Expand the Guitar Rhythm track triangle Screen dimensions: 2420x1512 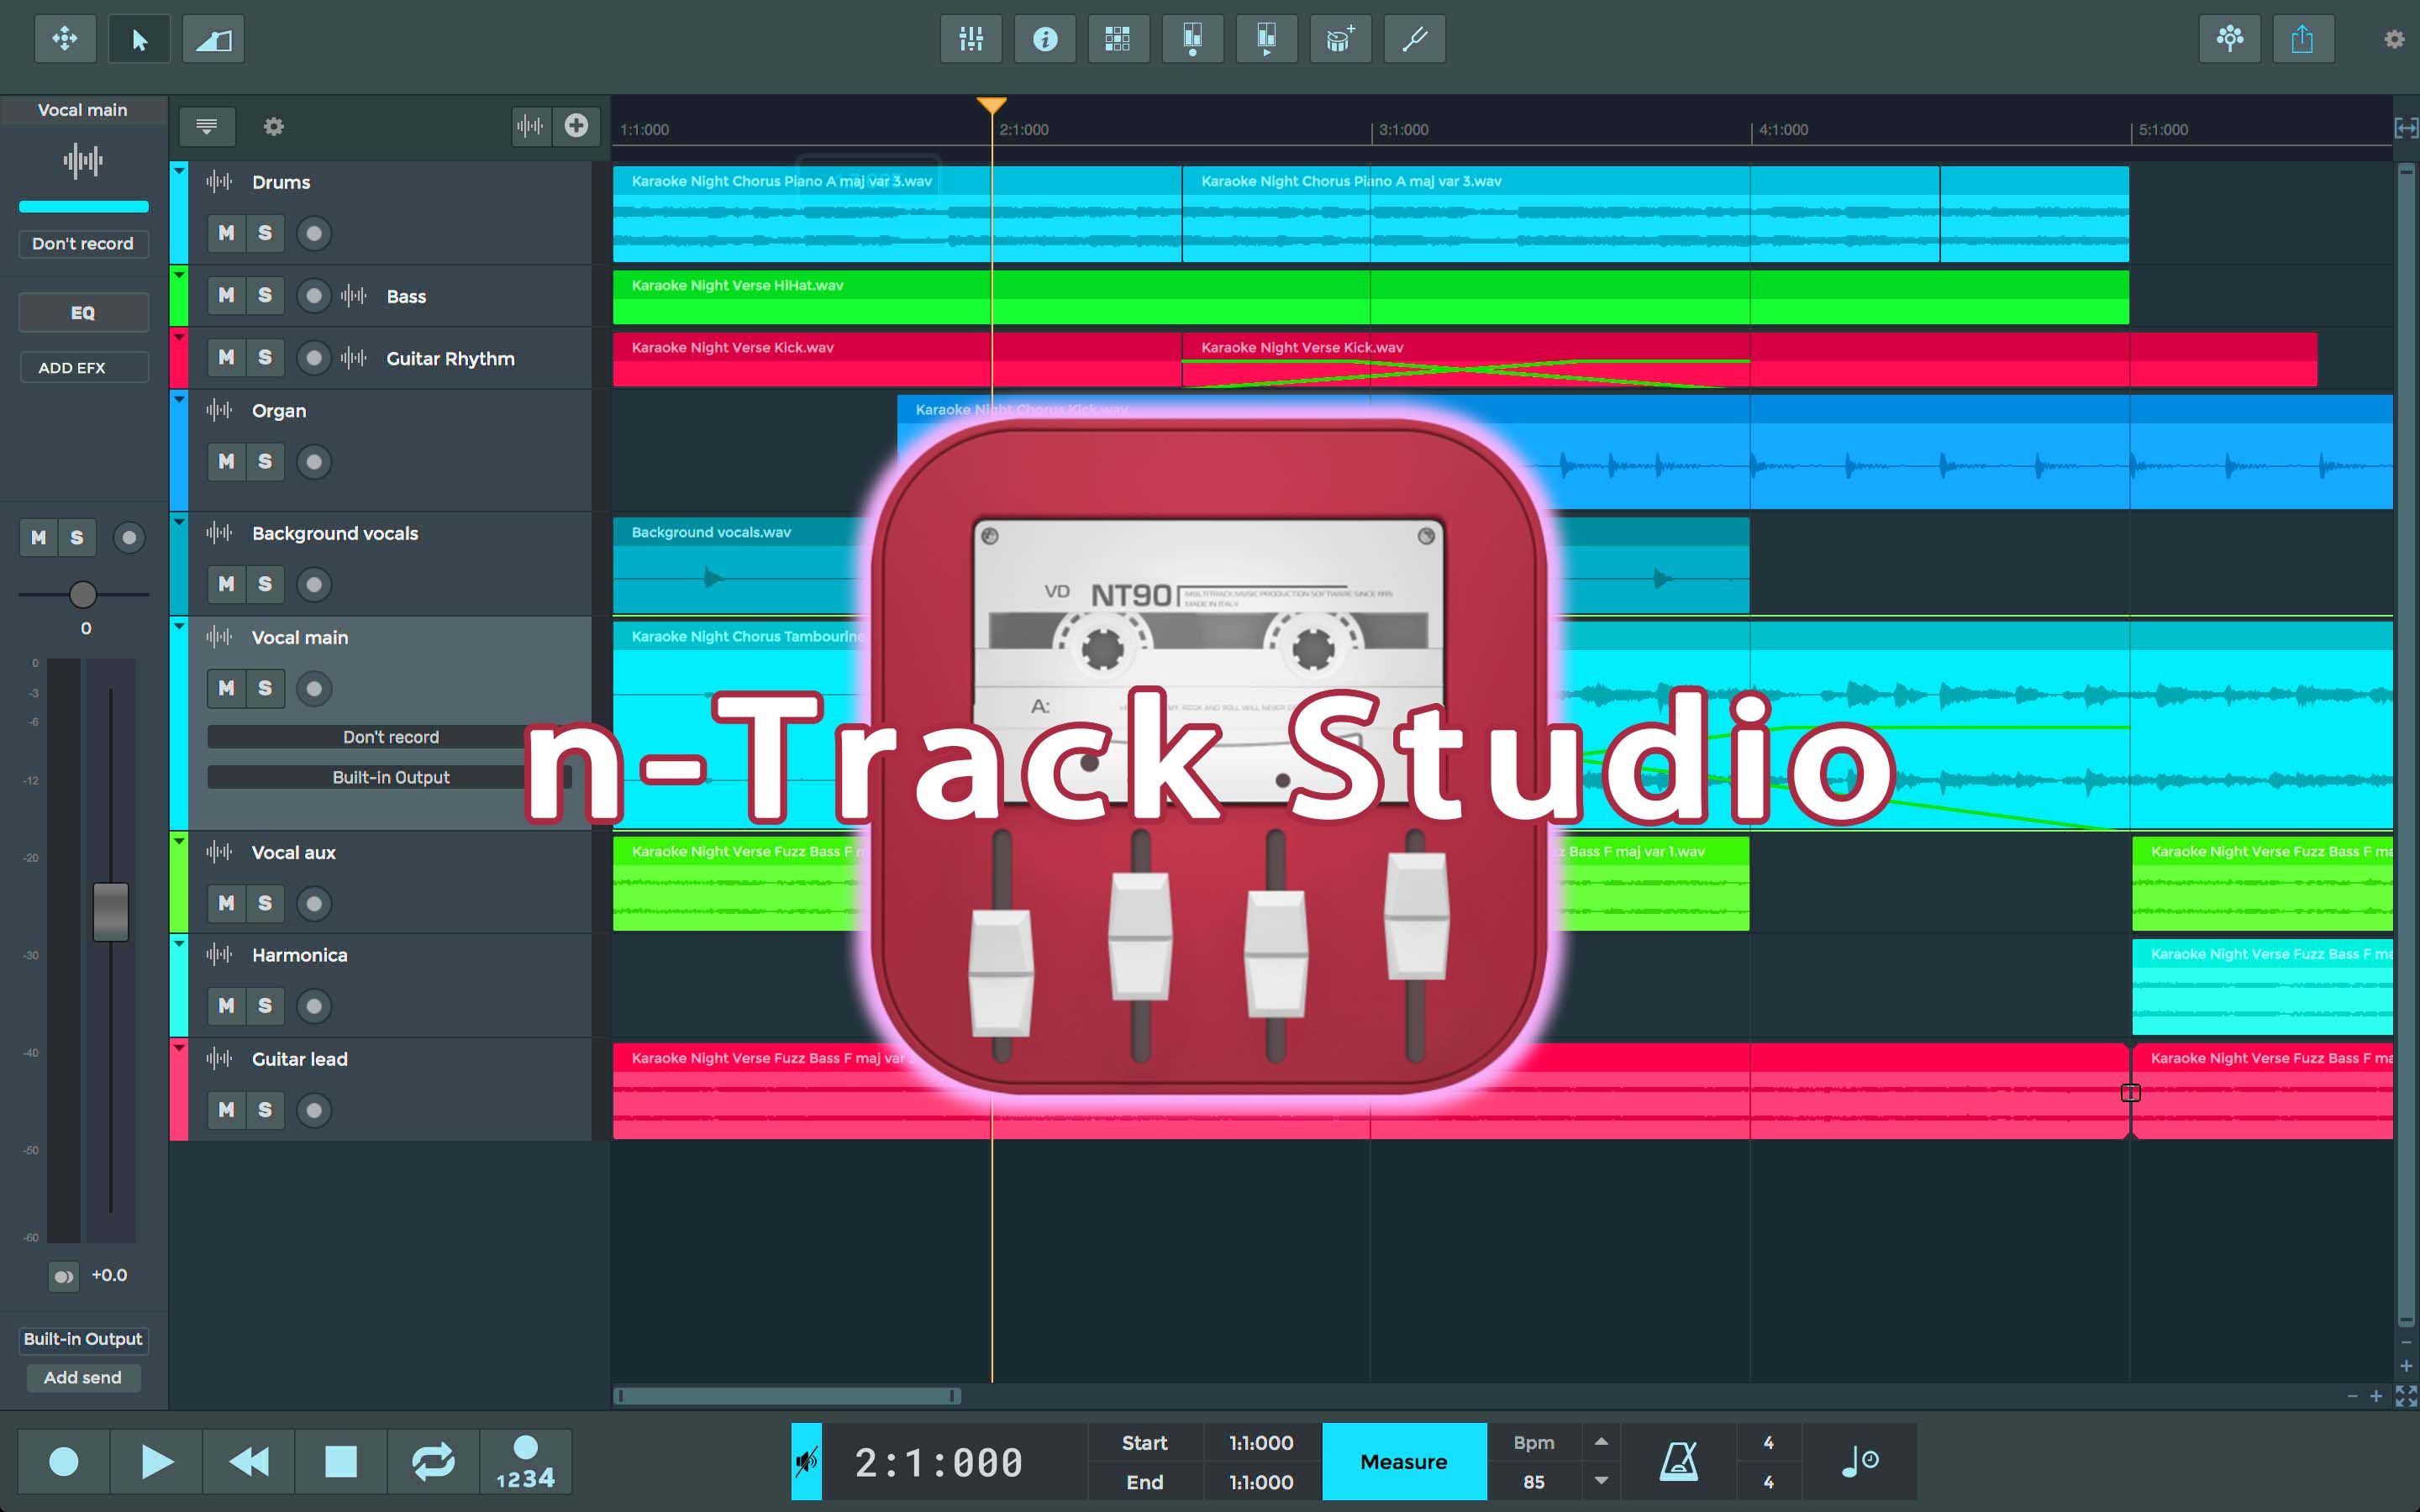pyautogui.click(x=179, y=336)
